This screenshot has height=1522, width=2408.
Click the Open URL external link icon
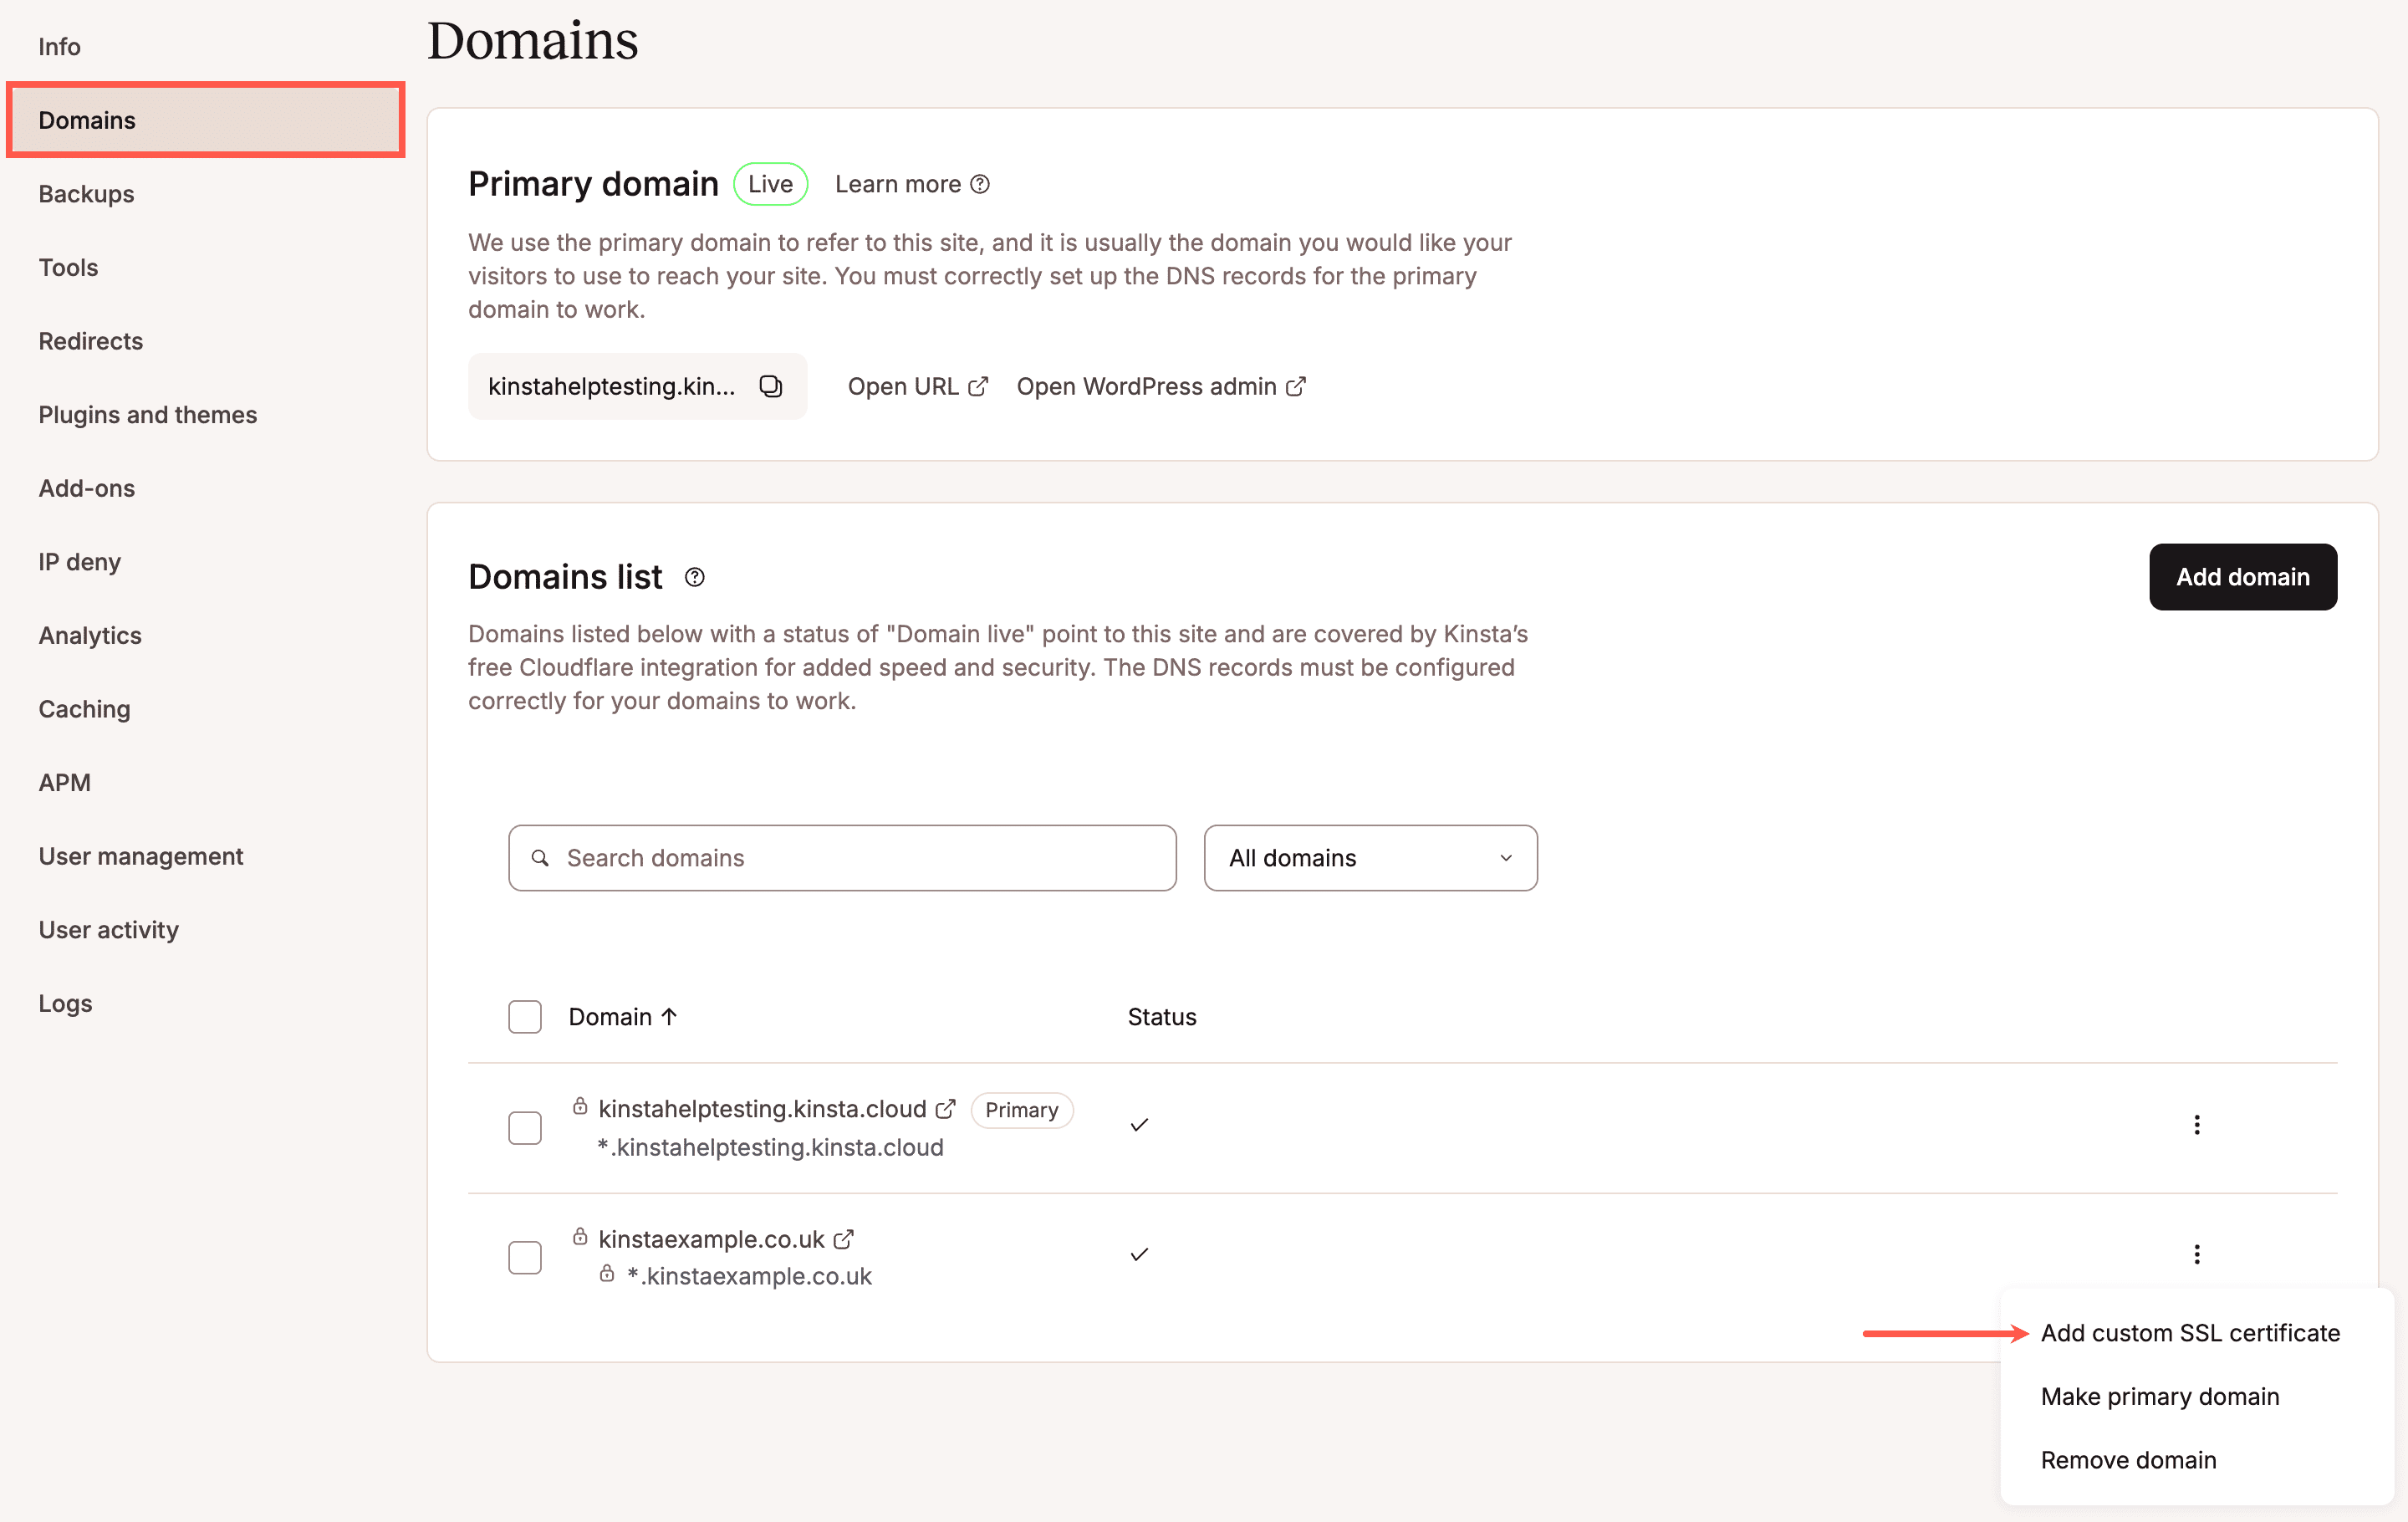(x=977, y=386)
